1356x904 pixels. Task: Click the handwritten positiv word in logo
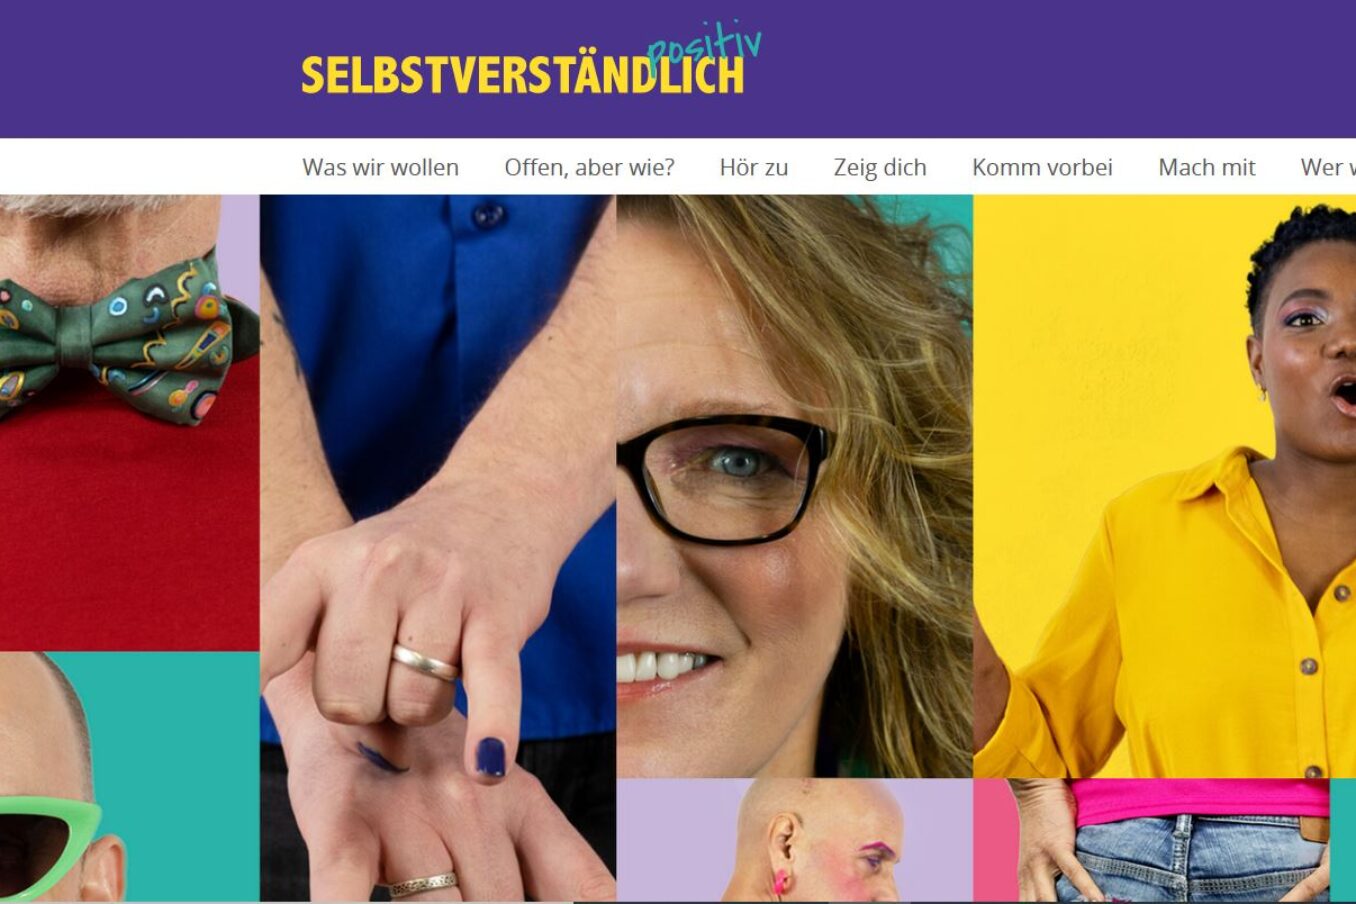tap(704, 49)
